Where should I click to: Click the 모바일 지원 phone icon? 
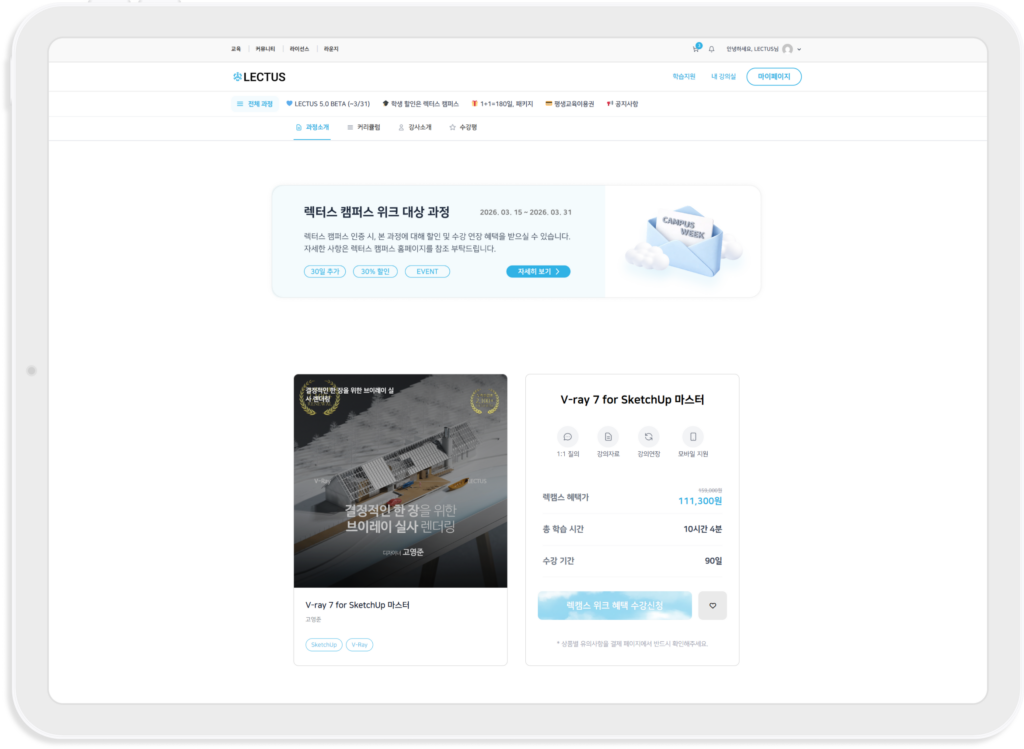(x=693, y=437)
